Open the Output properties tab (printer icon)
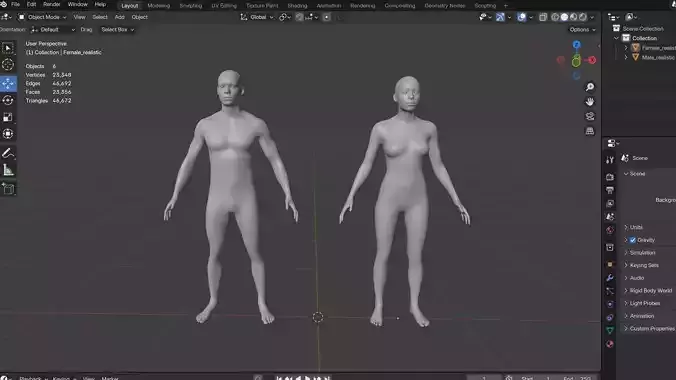676x380 pixels. pyautogui.click(x=610, y=190)
